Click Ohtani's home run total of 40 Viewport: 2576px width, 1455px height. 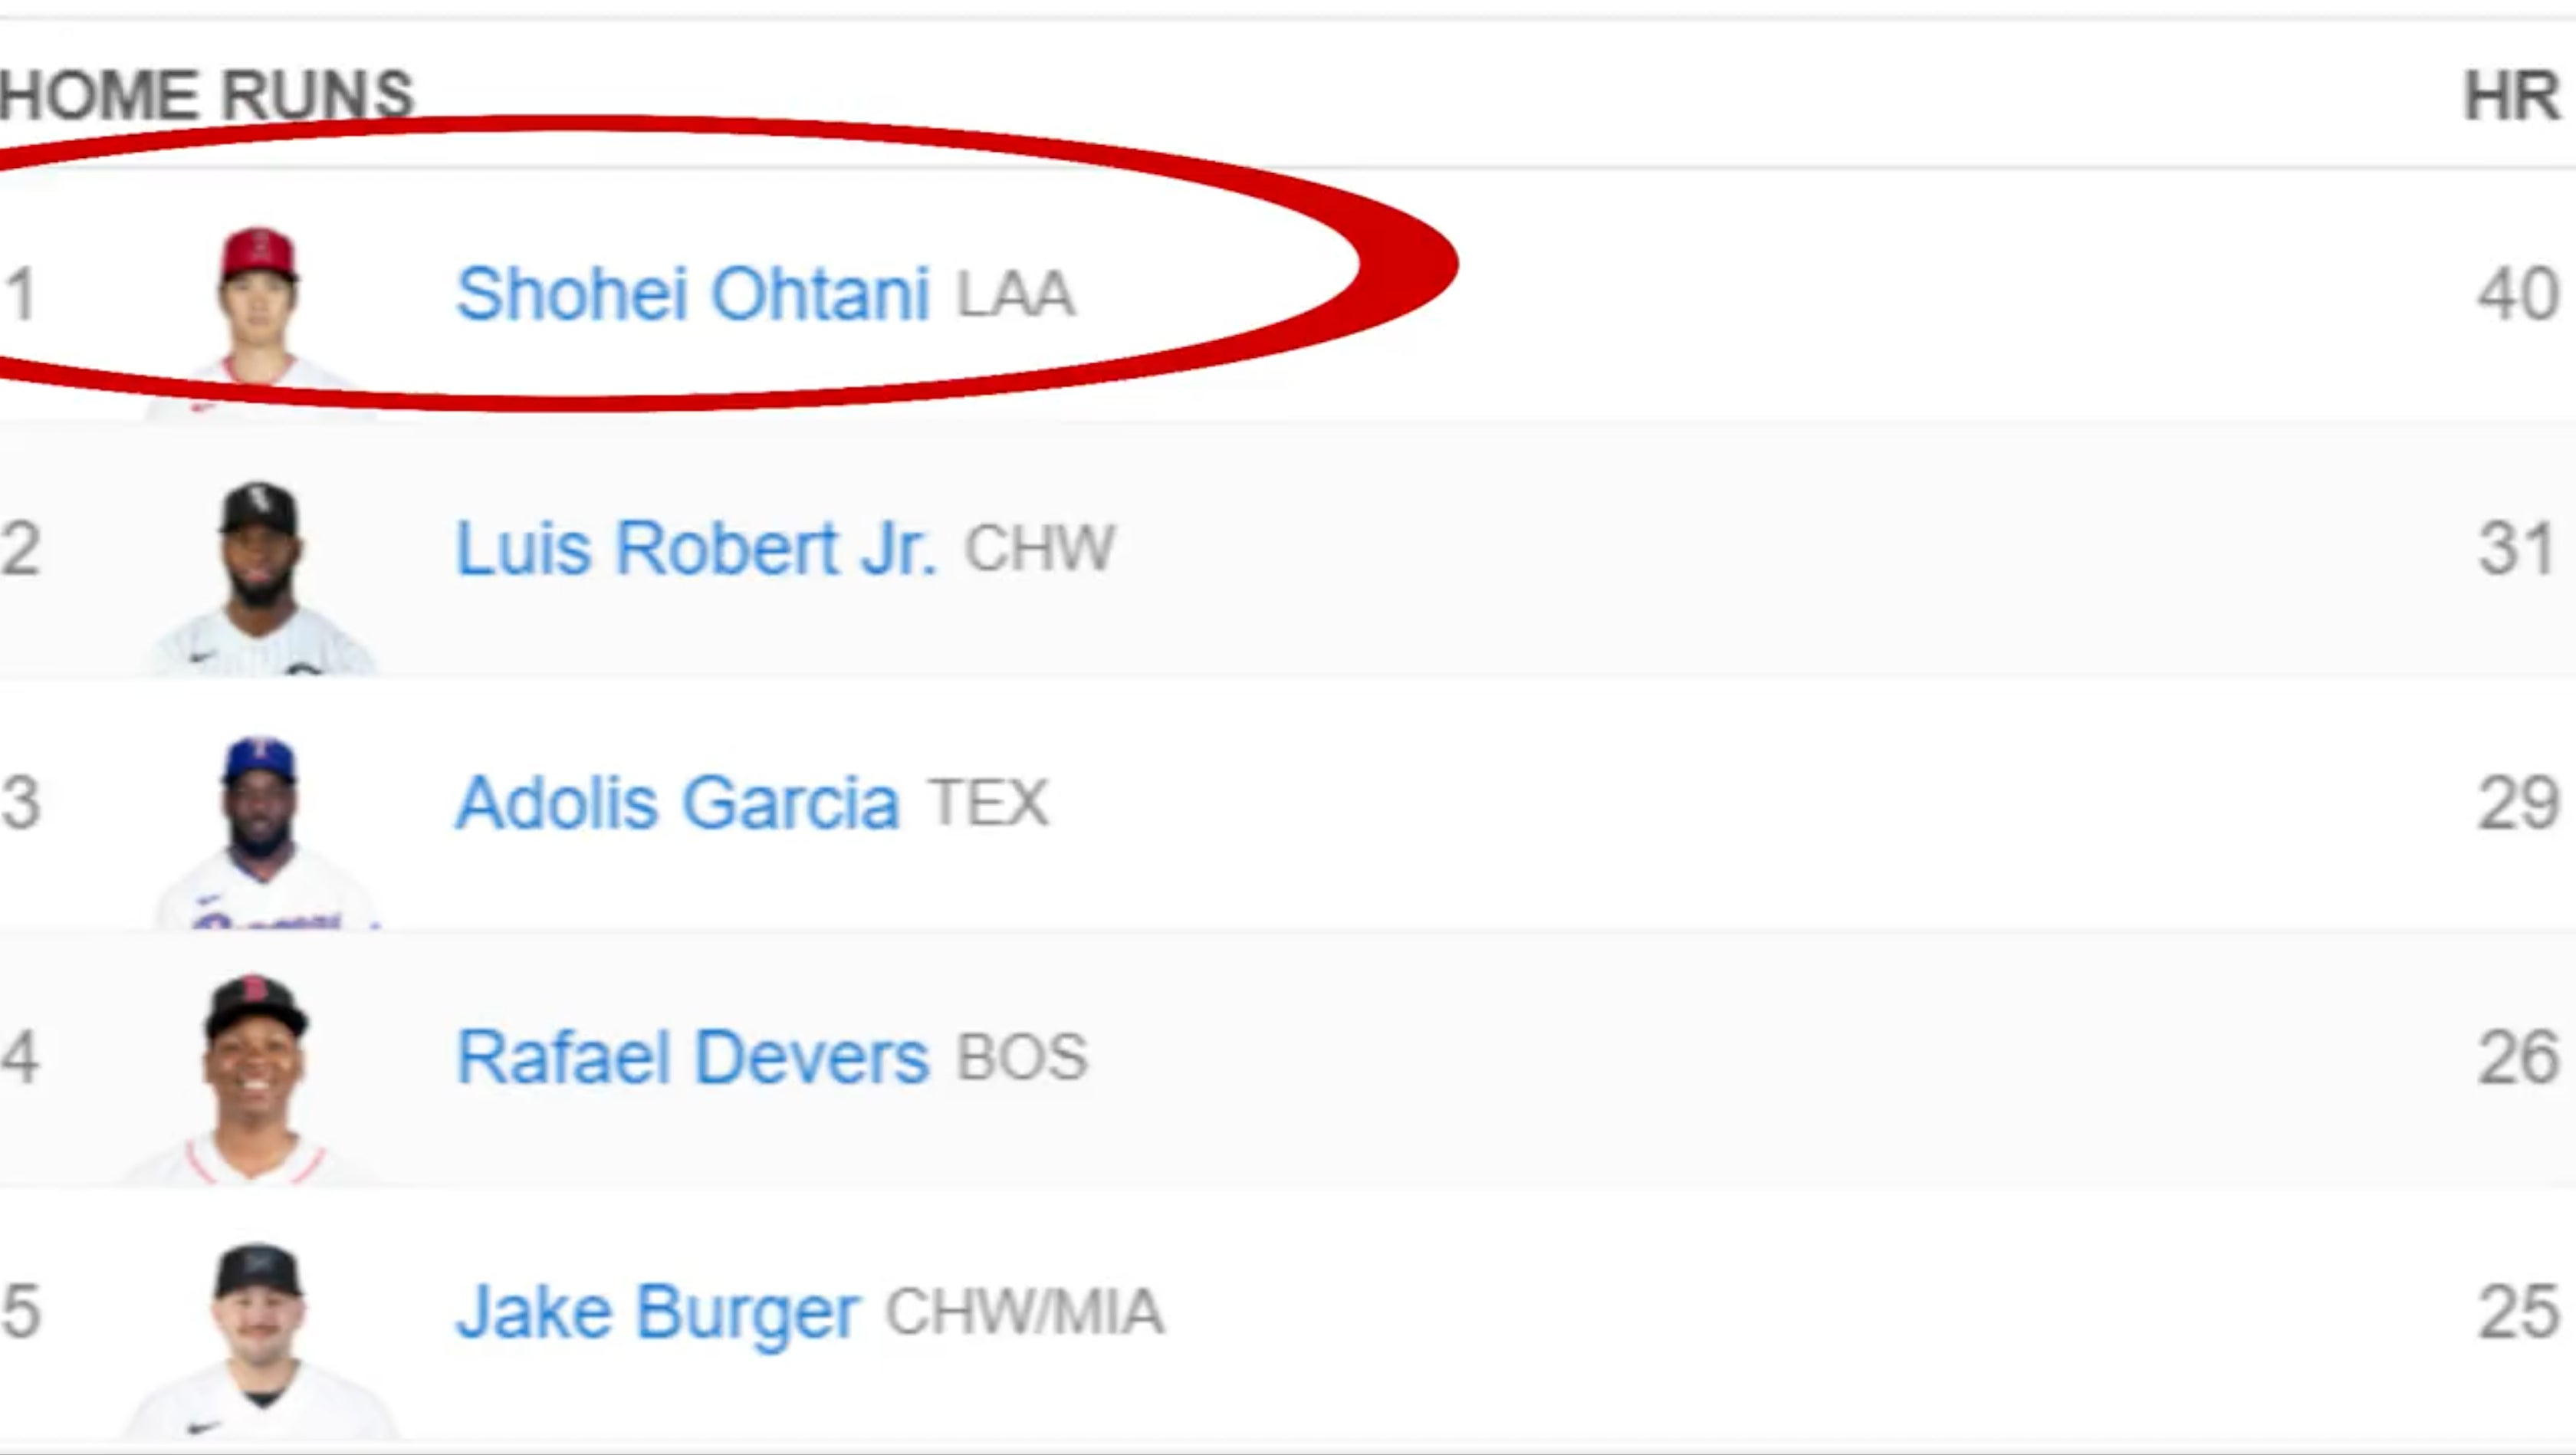pos(2517,295)
